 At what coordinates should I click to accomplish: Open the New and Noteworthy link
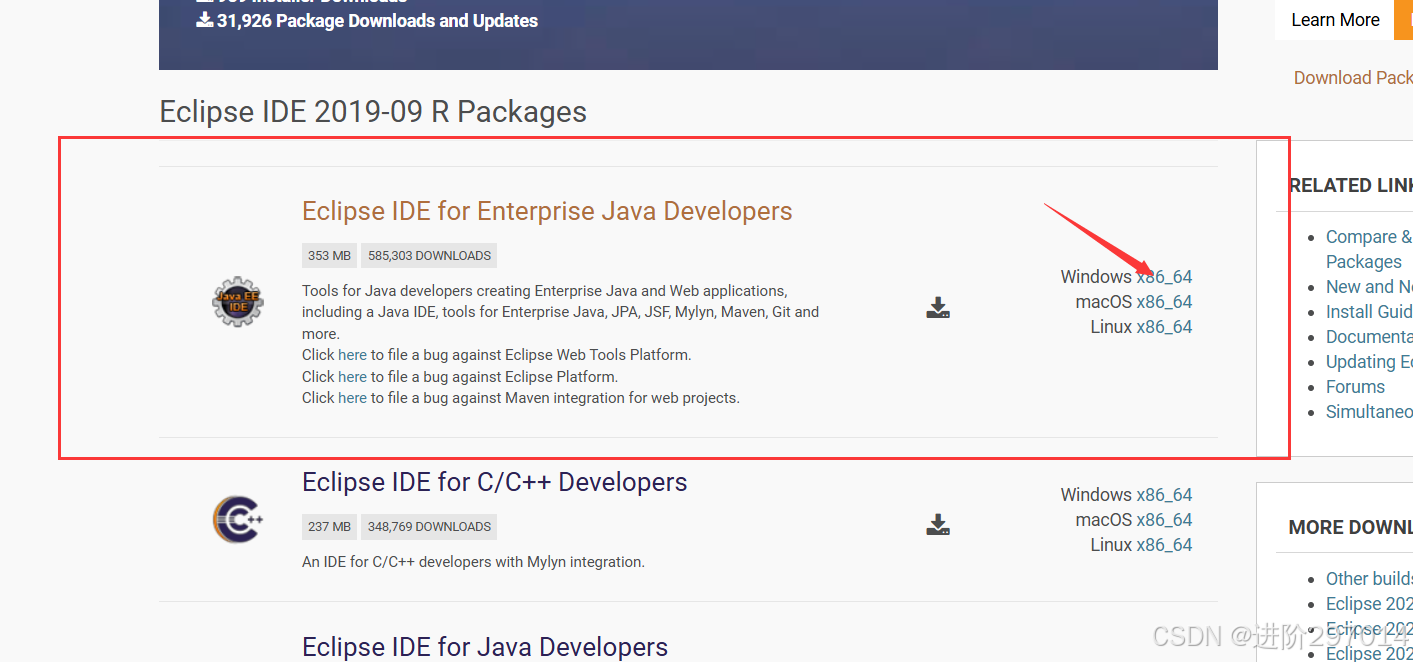1369,287
